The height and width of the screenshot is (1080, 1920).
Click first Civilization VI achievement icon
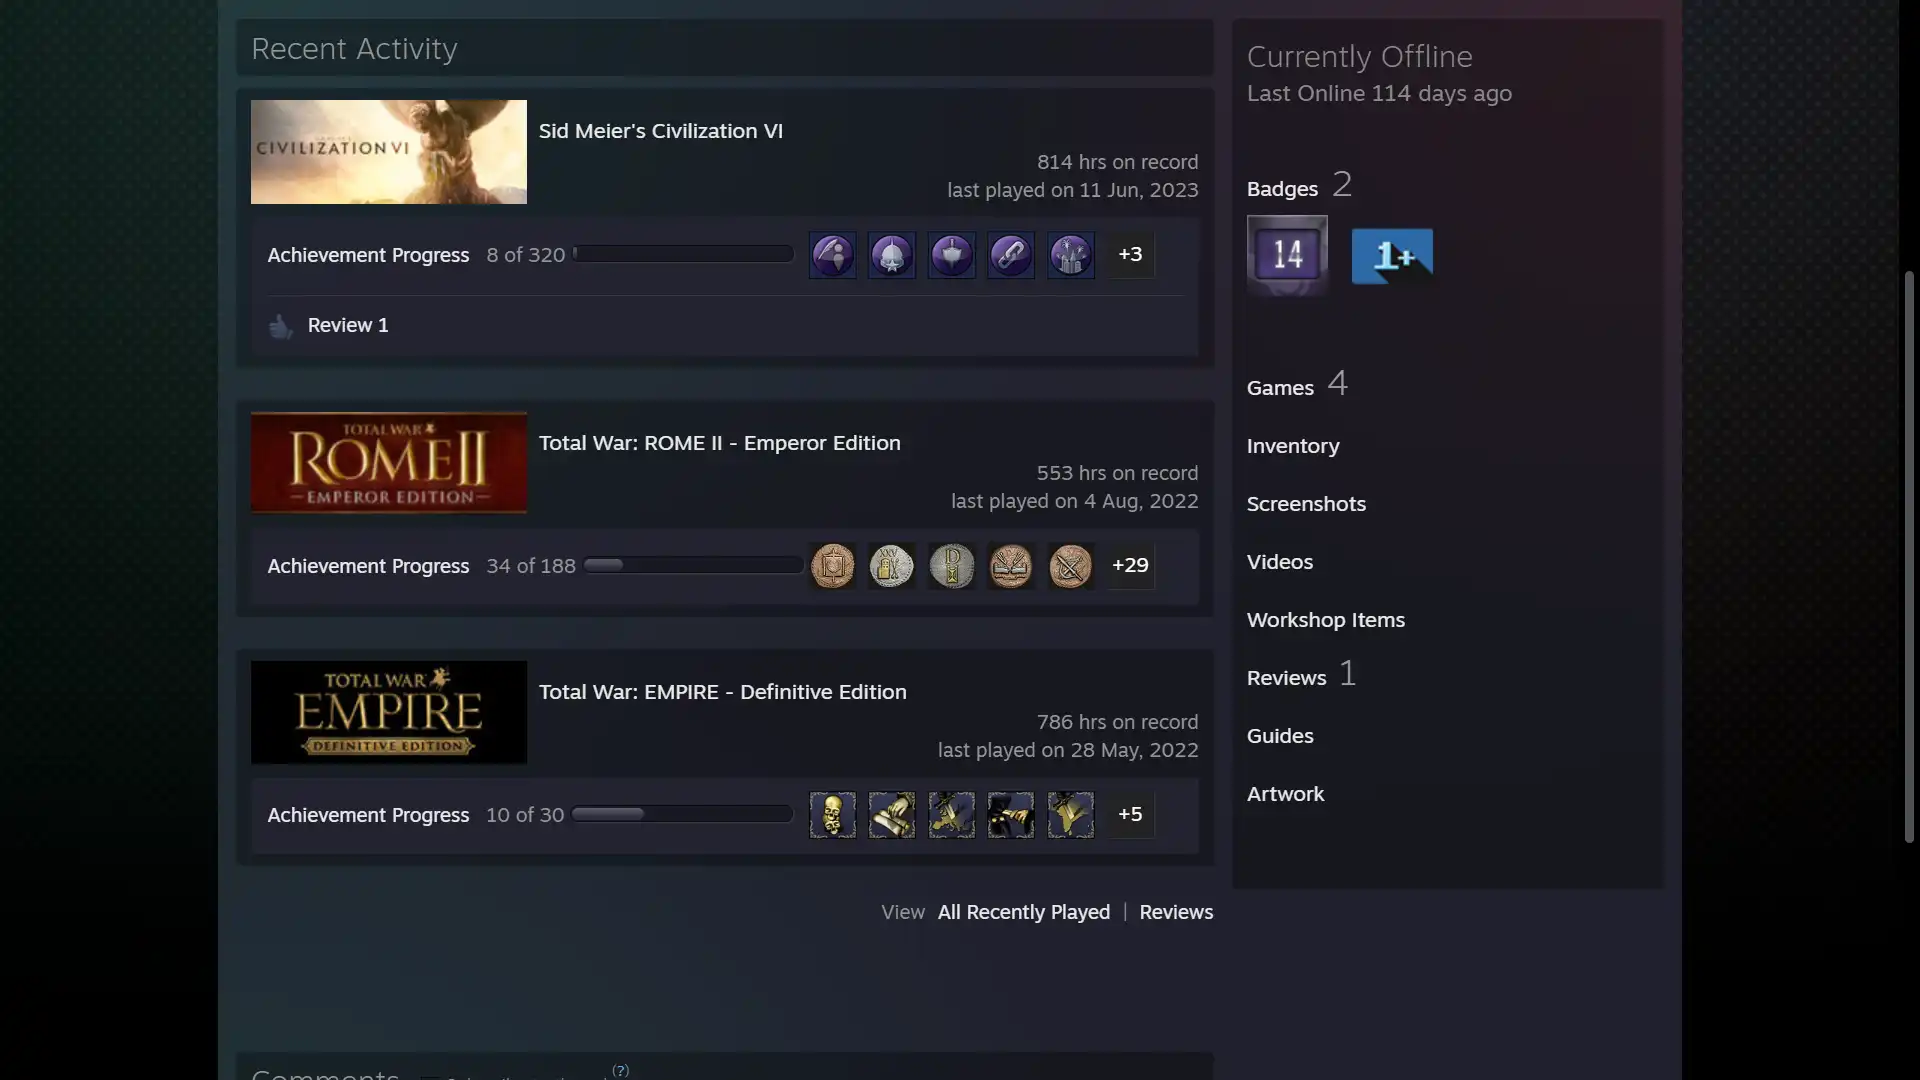pyautogui.click(x=832, y=255)
